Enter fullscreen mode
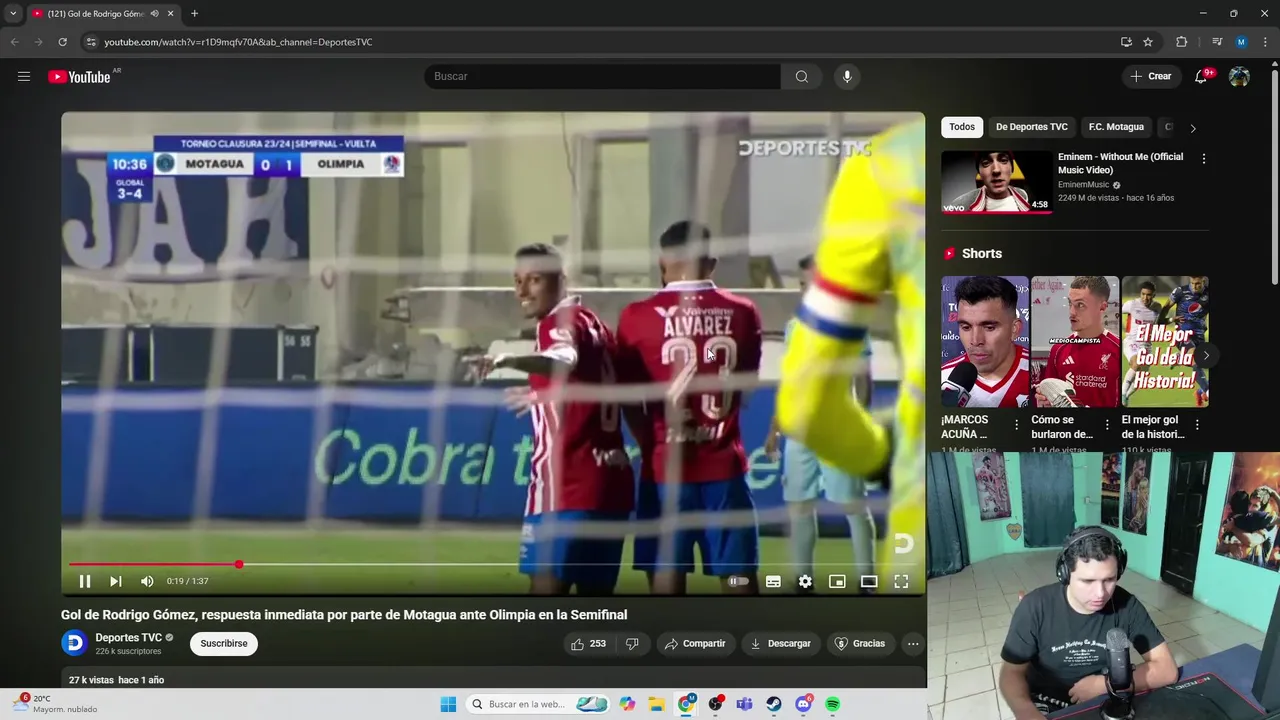This screenshot has width=1280, height=720. [x=901, y=581]
